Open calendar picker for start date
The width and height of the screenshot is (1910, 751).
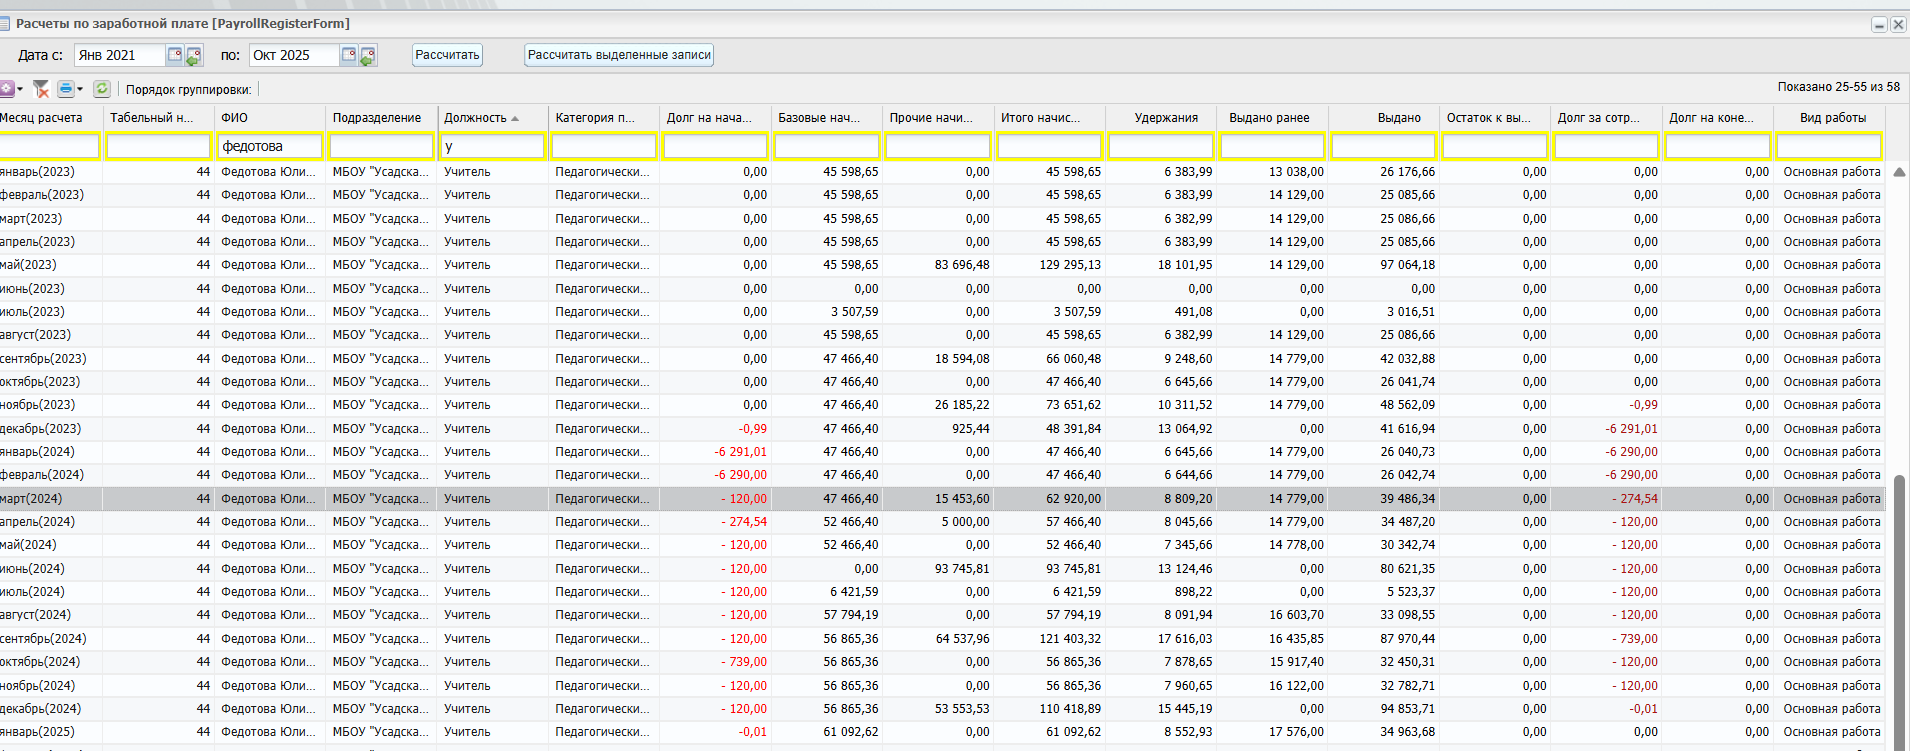point(175,55)
